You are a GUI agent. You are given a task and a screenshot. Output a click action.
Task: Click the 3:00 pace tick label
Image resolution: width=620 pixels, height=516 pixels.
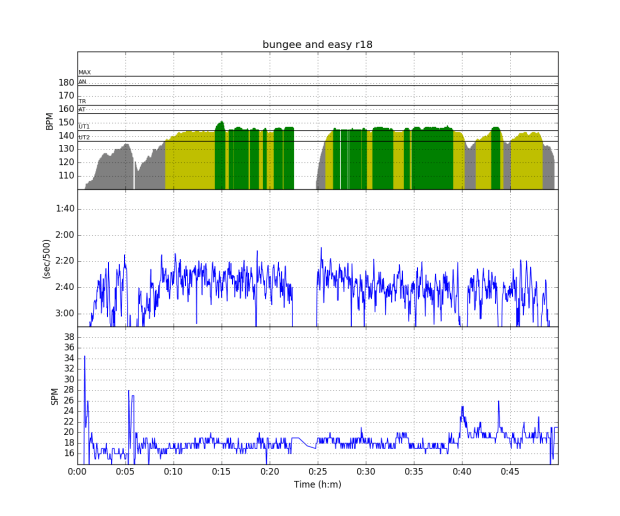tap(64, 313)
